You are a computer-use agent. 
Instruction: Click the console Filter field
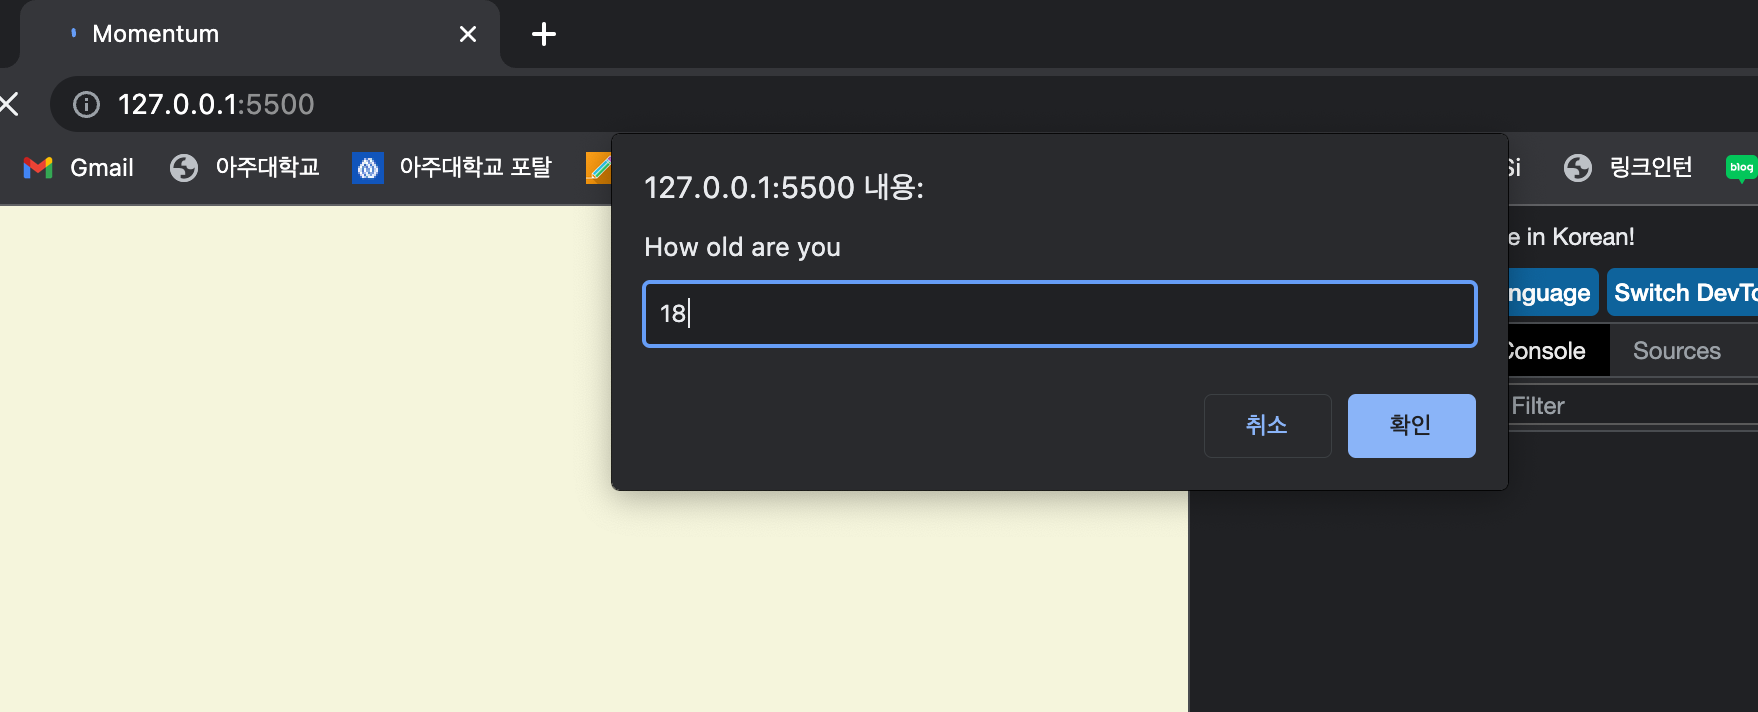click(x=1632, y=405)
